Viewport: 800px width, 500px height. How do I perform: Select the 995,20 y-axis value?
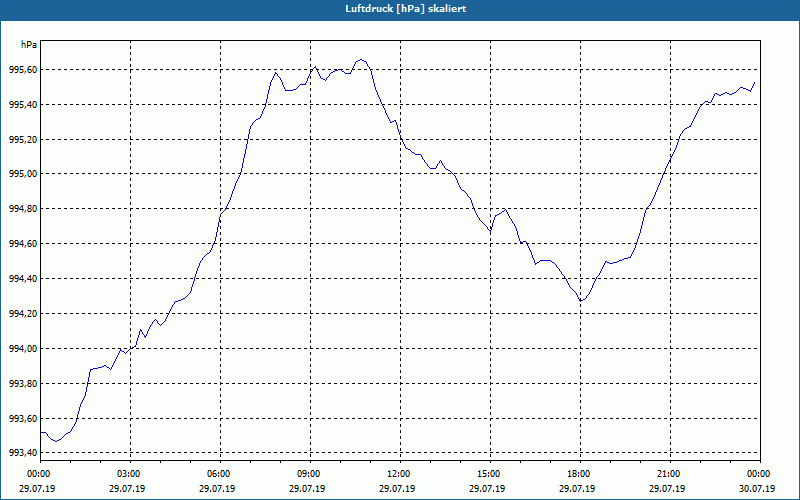click(x=23, y=139)
